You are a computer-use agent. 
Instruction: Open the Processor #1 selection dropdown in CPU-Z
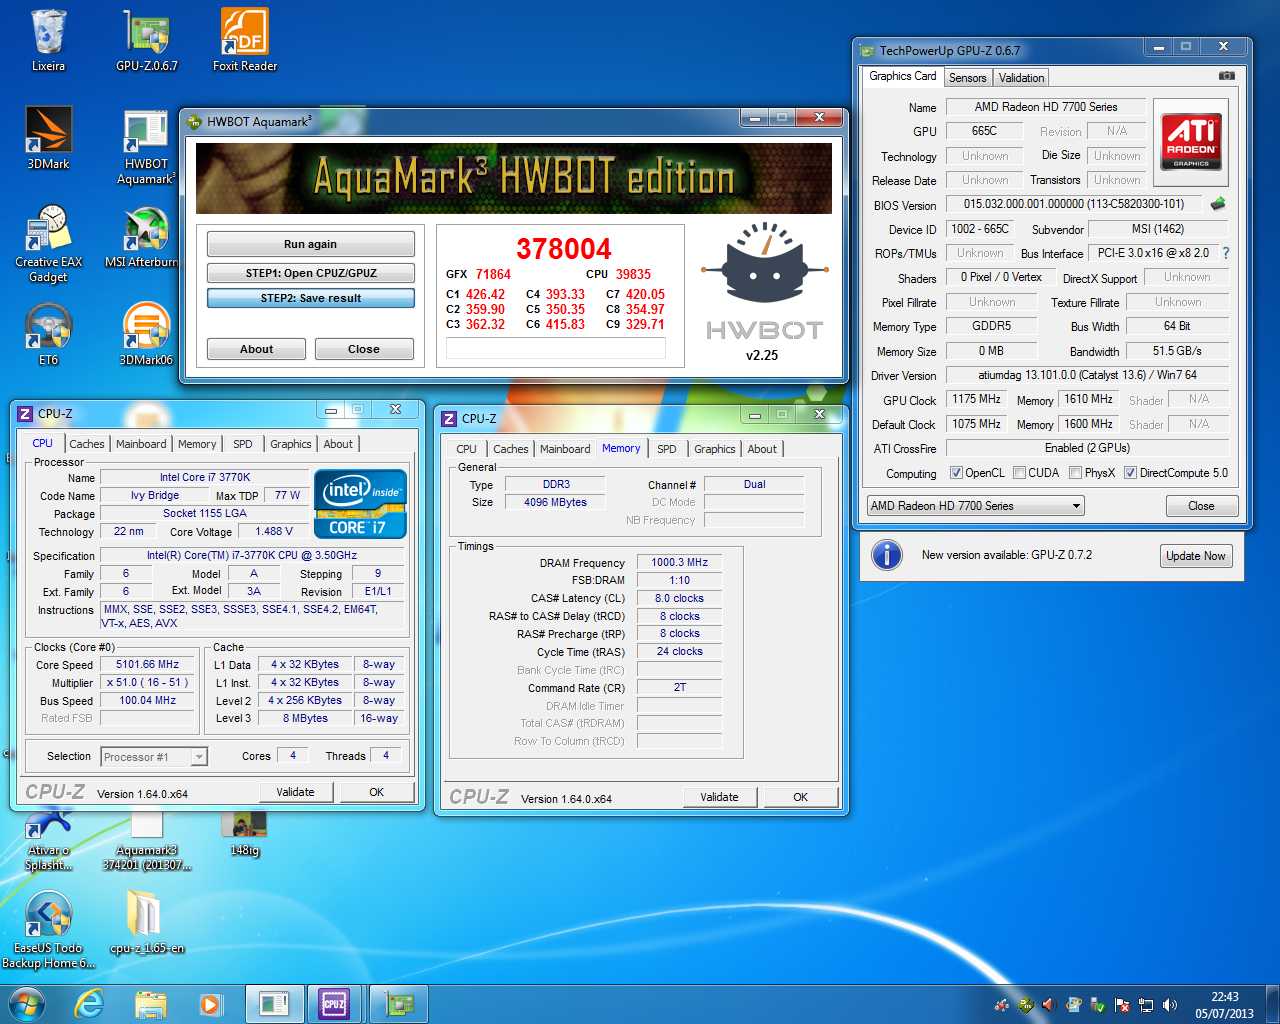(154, 757)
